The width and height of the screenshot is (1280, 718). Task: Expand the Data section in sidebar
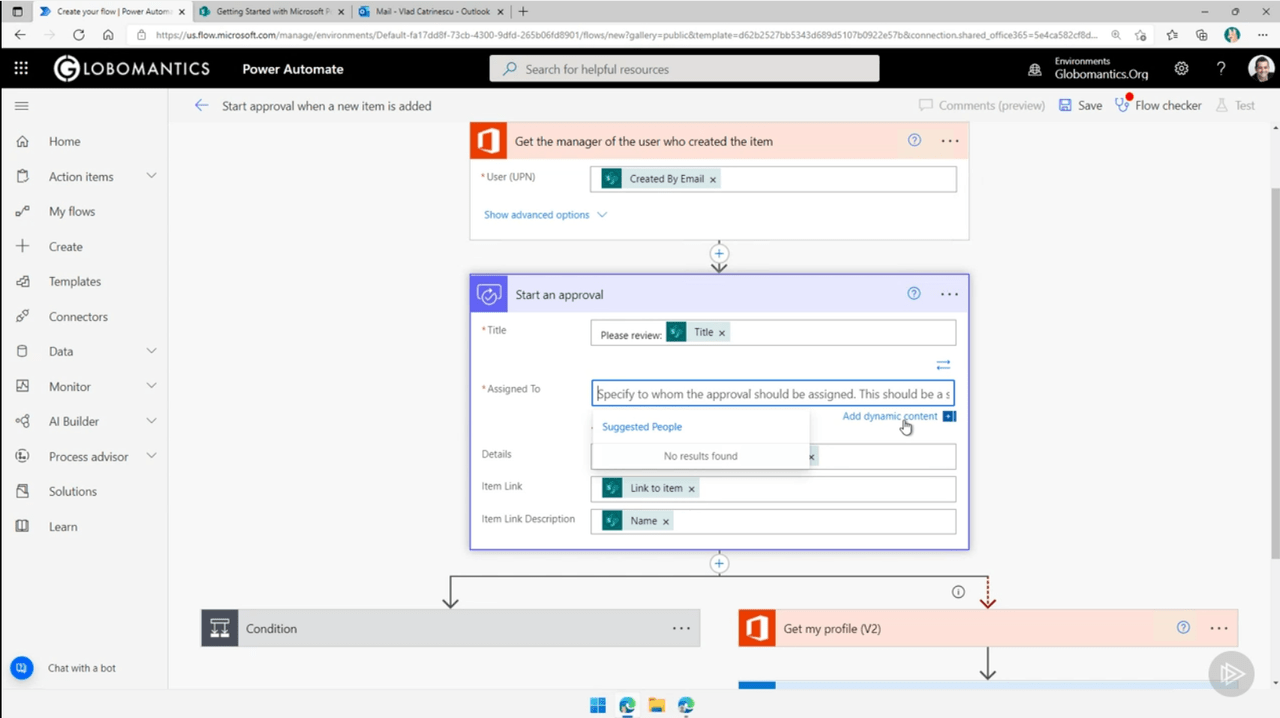151,351
